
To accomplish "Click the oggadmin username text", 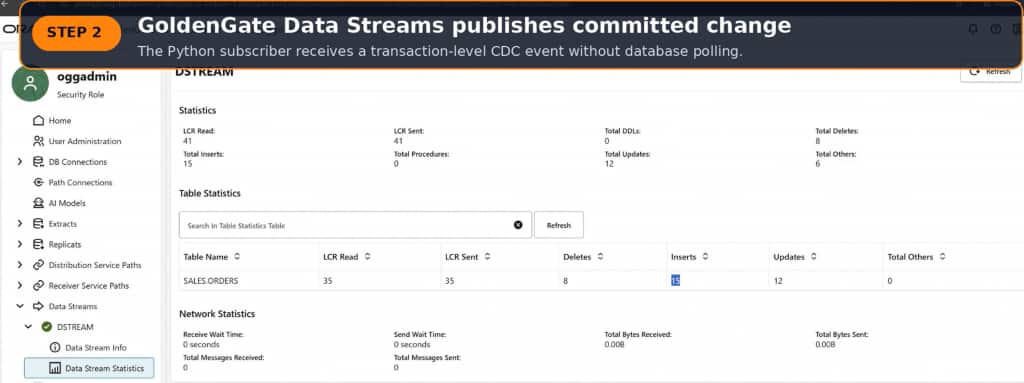I will tap(87, 76).
